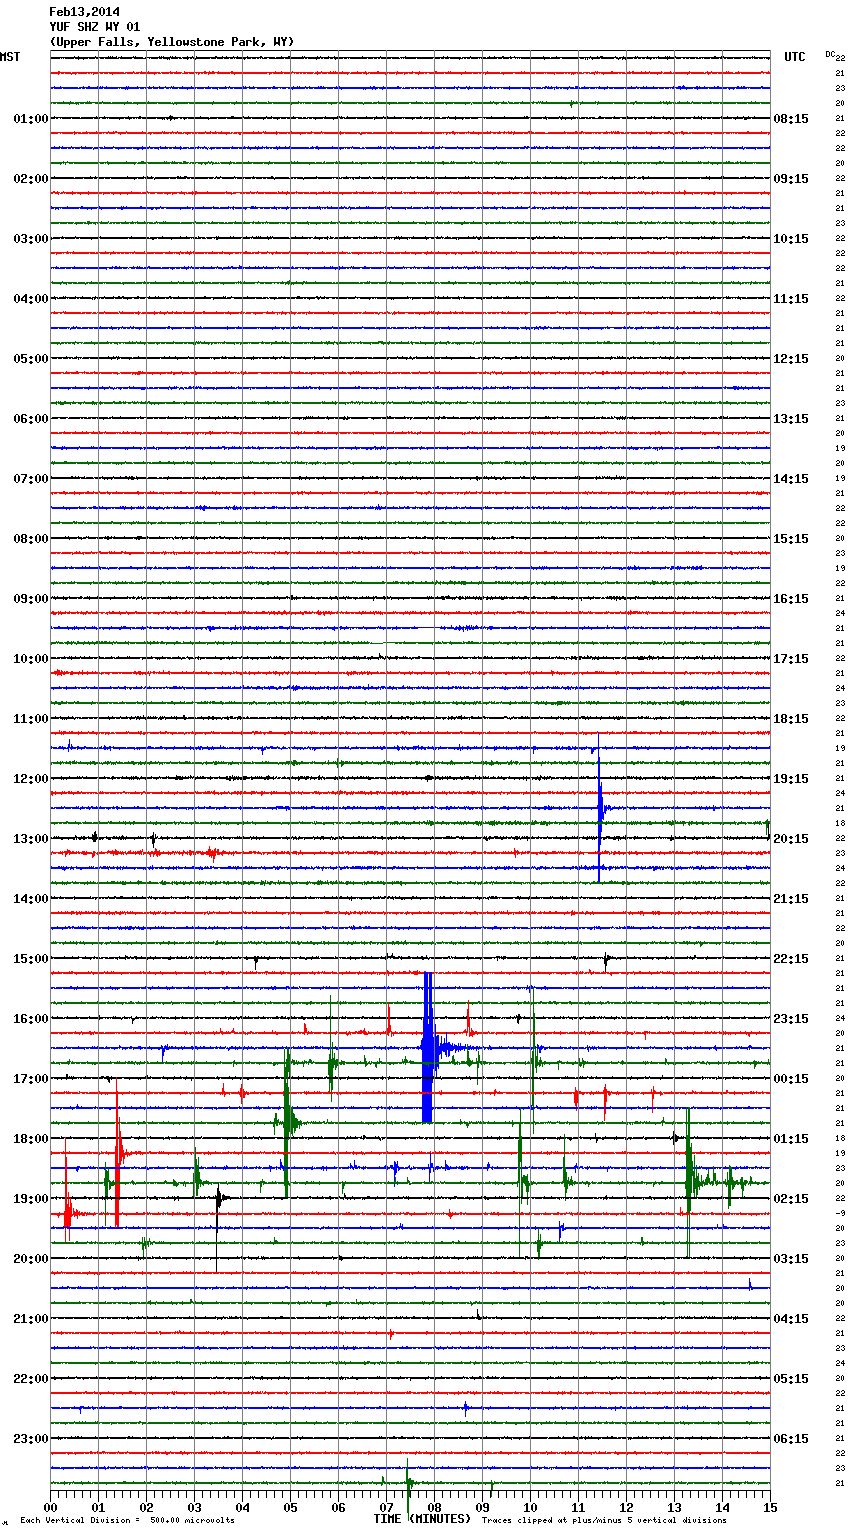Viewport: 850px width, 1534px height.
Task: Click the 09:15 UTC time label
Action: (x=791, y=179)
